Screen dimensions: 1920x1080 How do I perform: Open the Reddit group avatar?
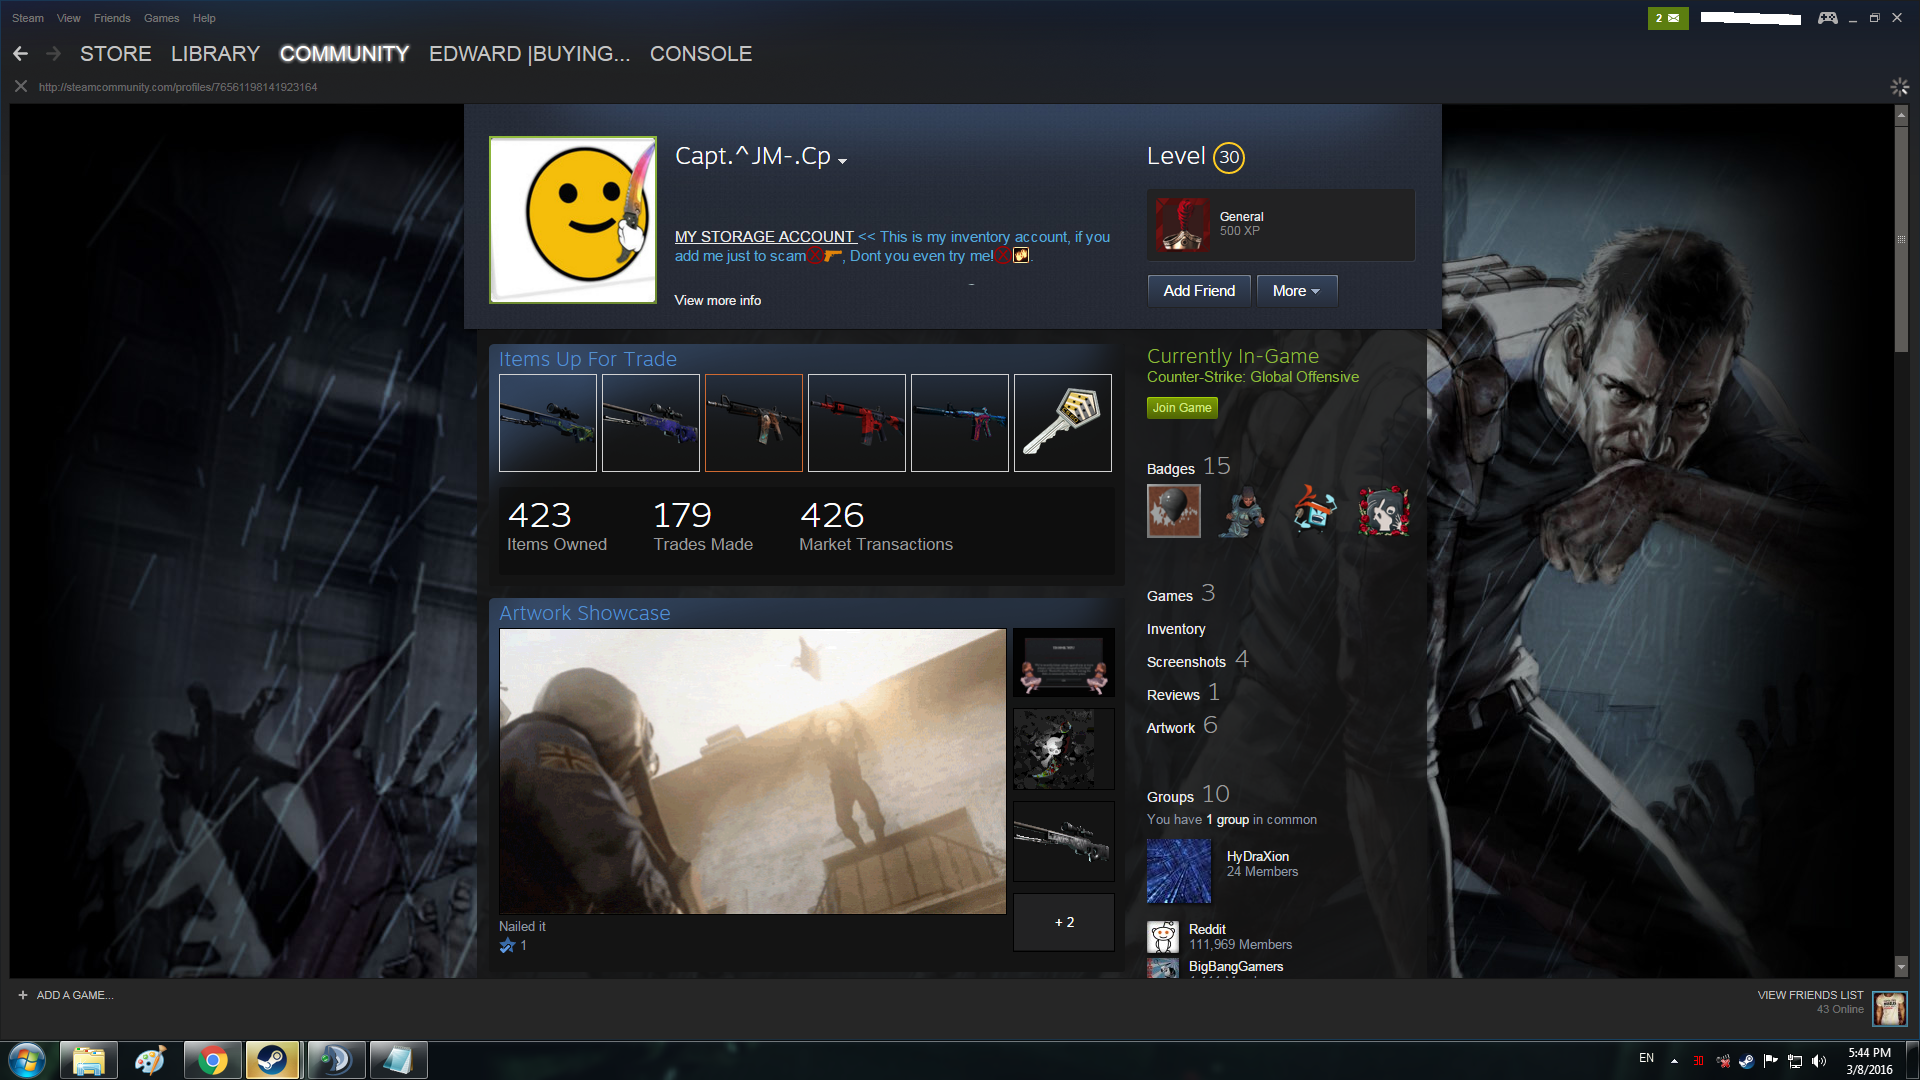[x=1163, y=937]
